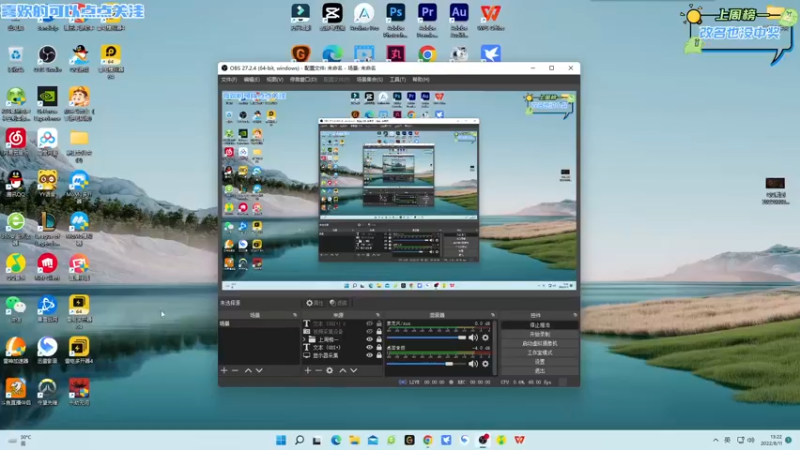Toggle visibility of the 文本 (GDI+) 2 source
Viewport: 800px width, 450px height.
point(369,323)
